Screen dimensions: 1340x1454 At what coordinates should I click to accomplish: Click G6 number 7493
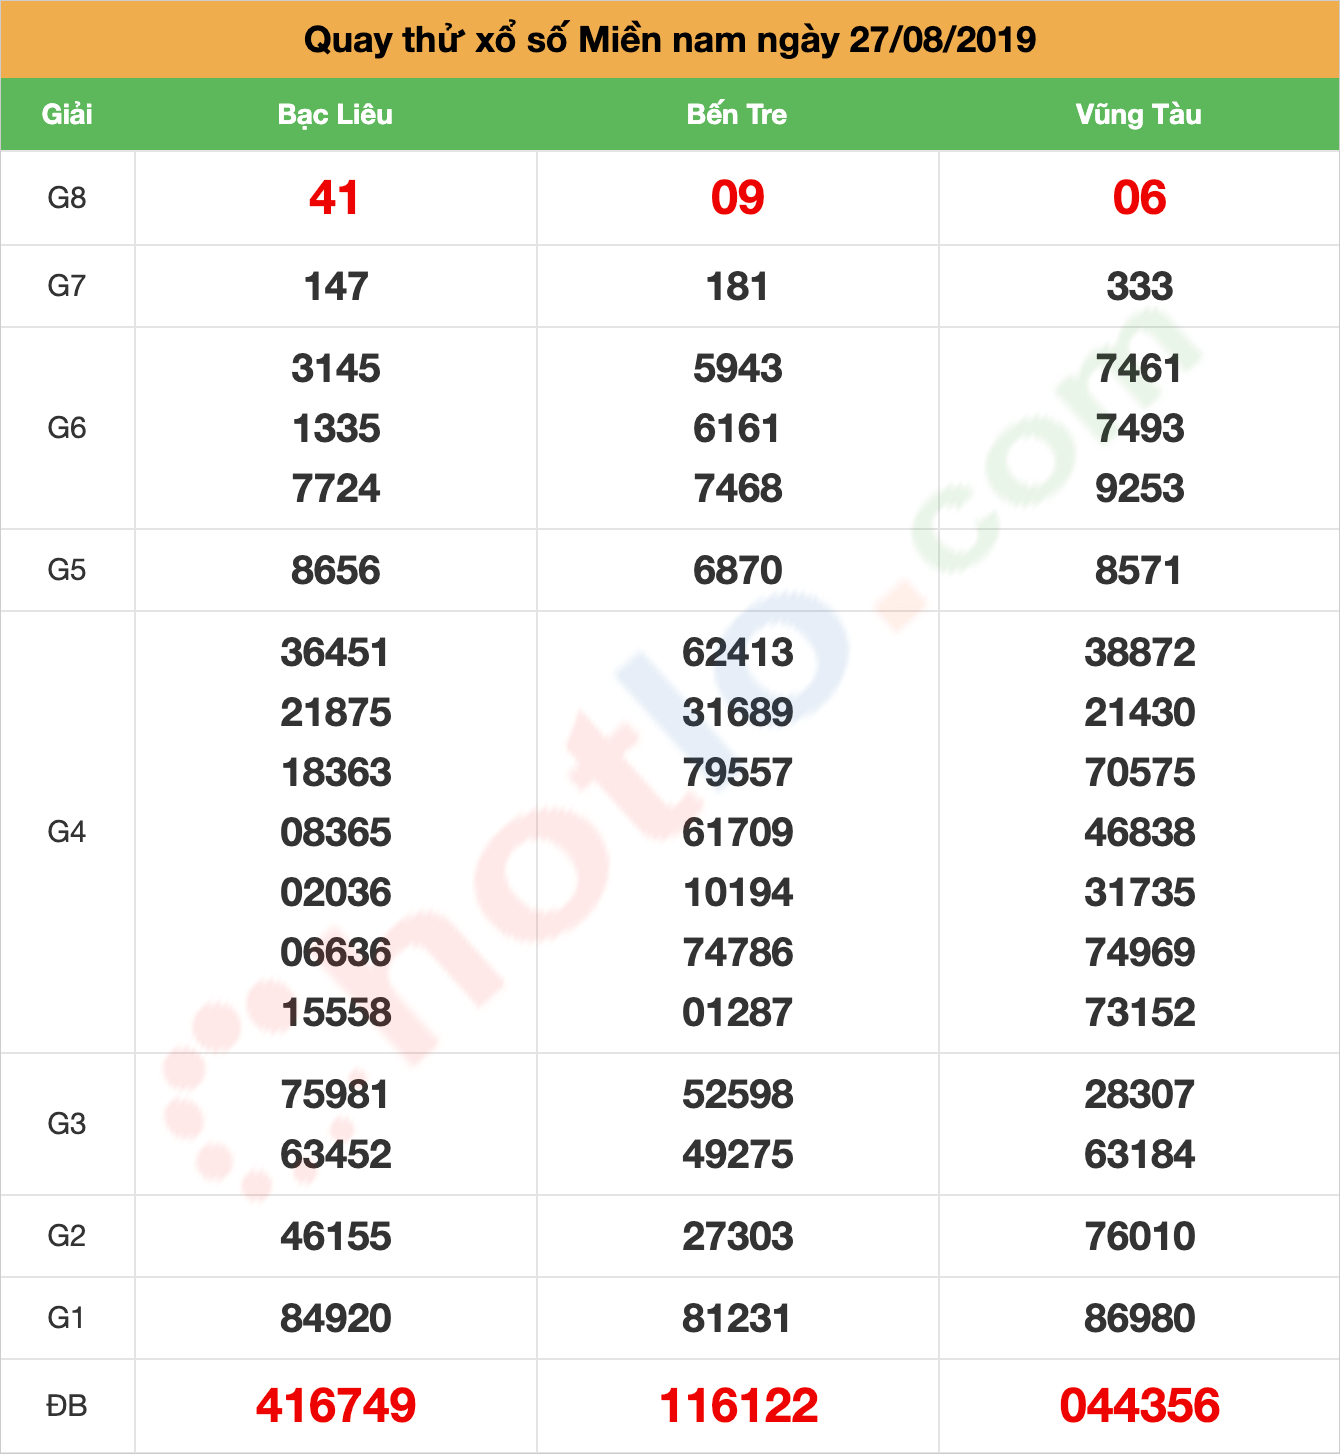pyautogui.click(x=1140, y=429)
